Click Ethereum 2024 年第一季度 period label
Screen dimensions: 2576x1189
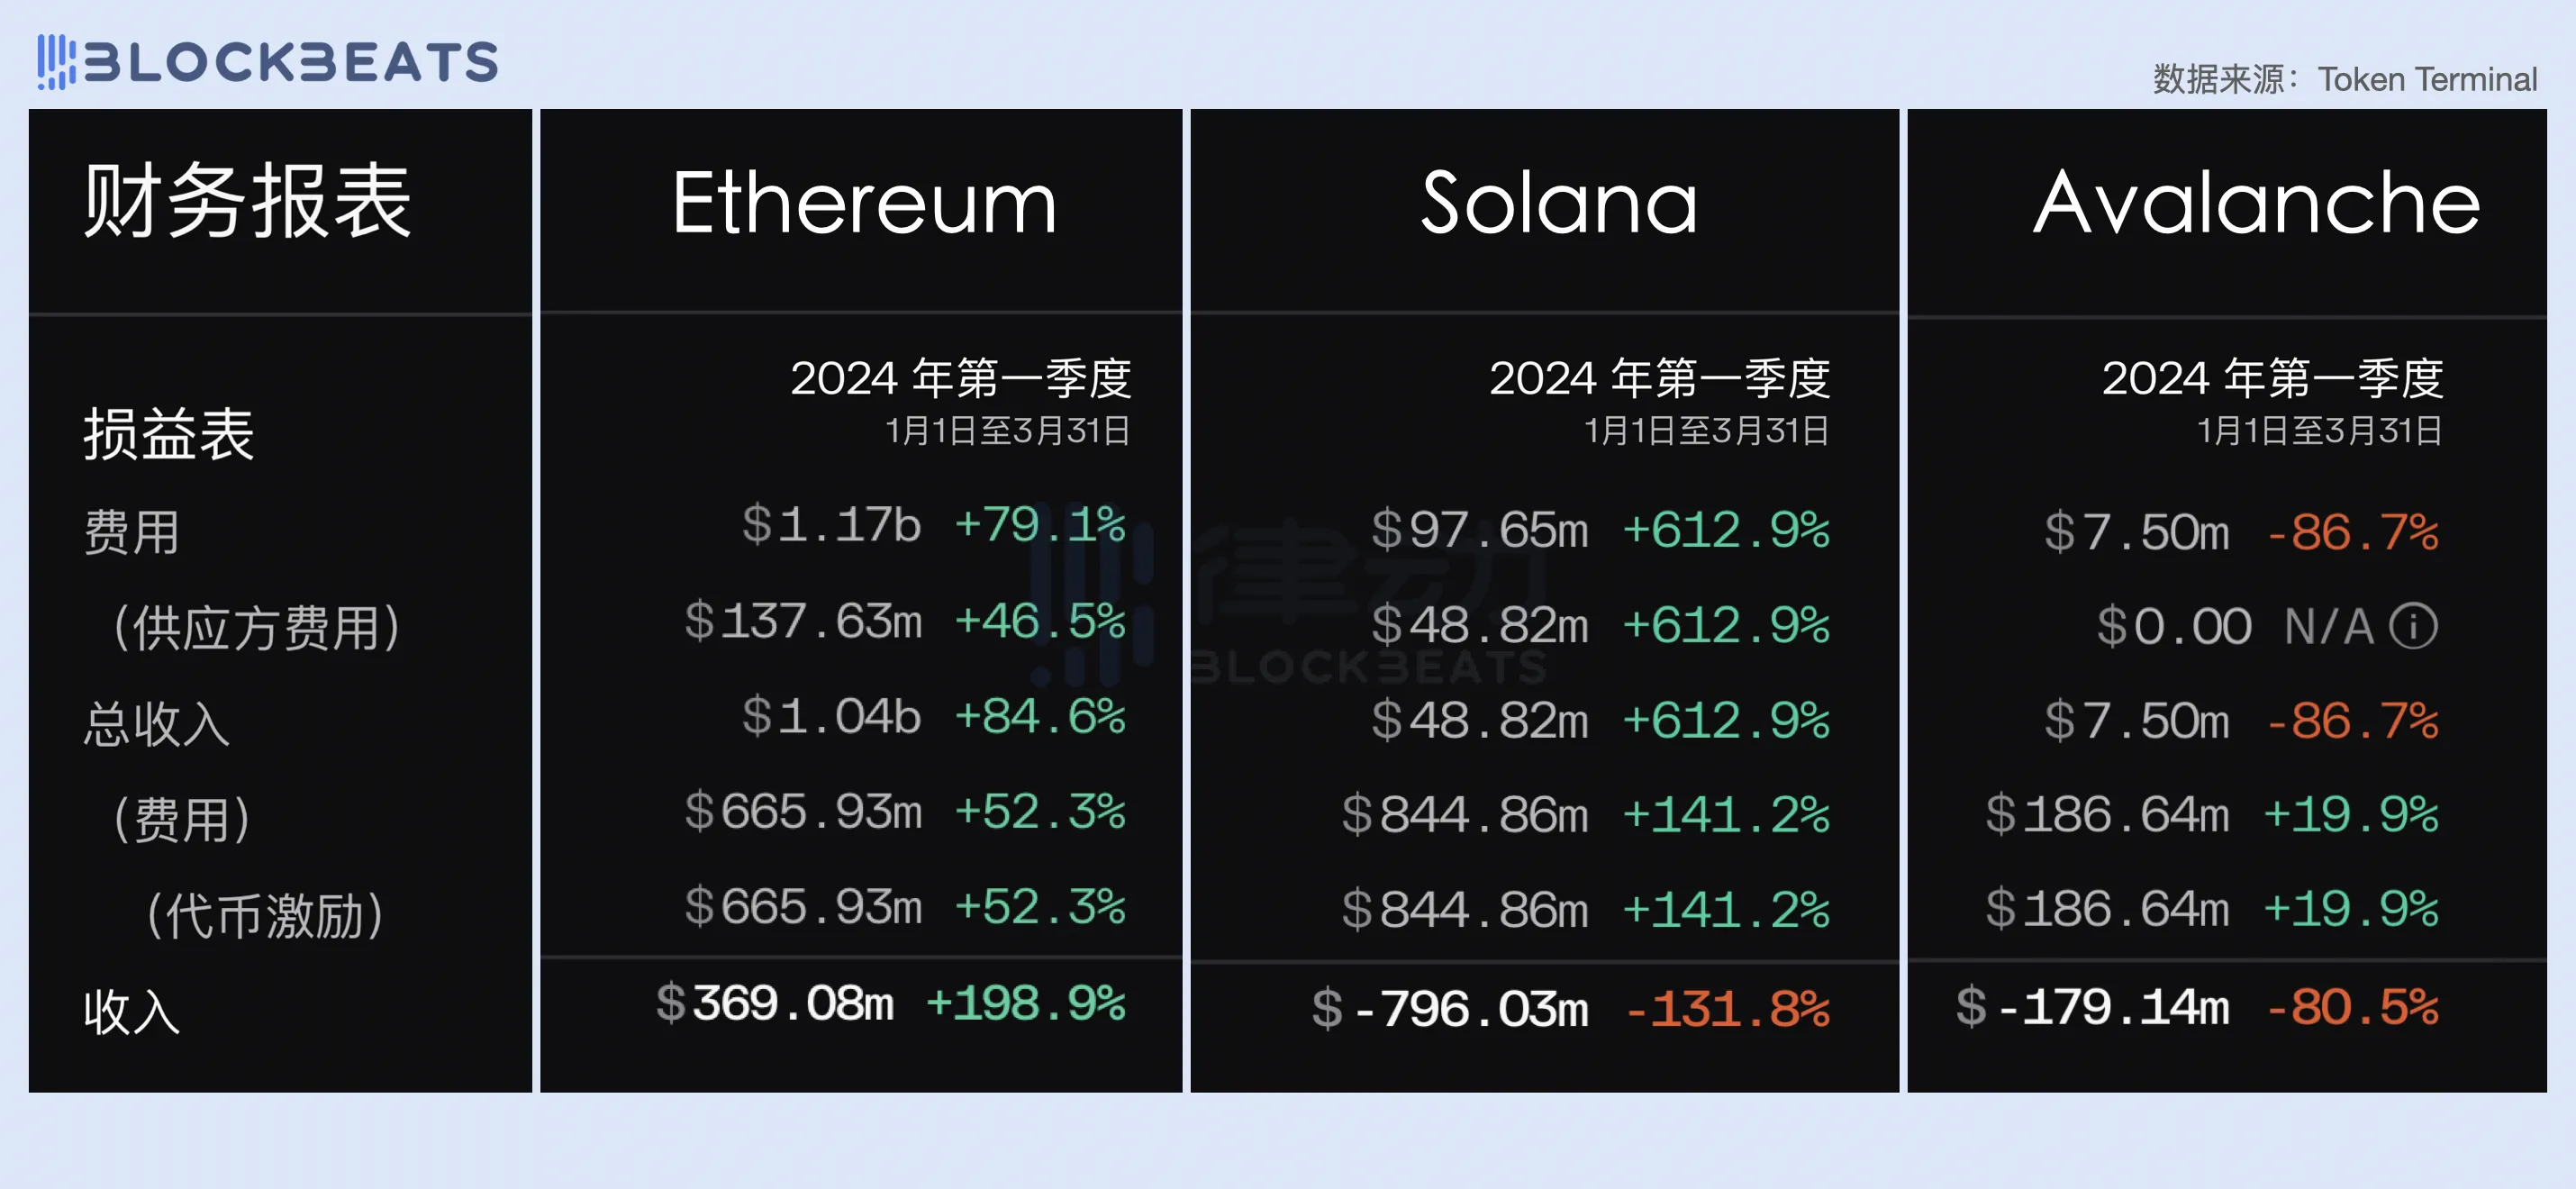[x=960, y=379]
